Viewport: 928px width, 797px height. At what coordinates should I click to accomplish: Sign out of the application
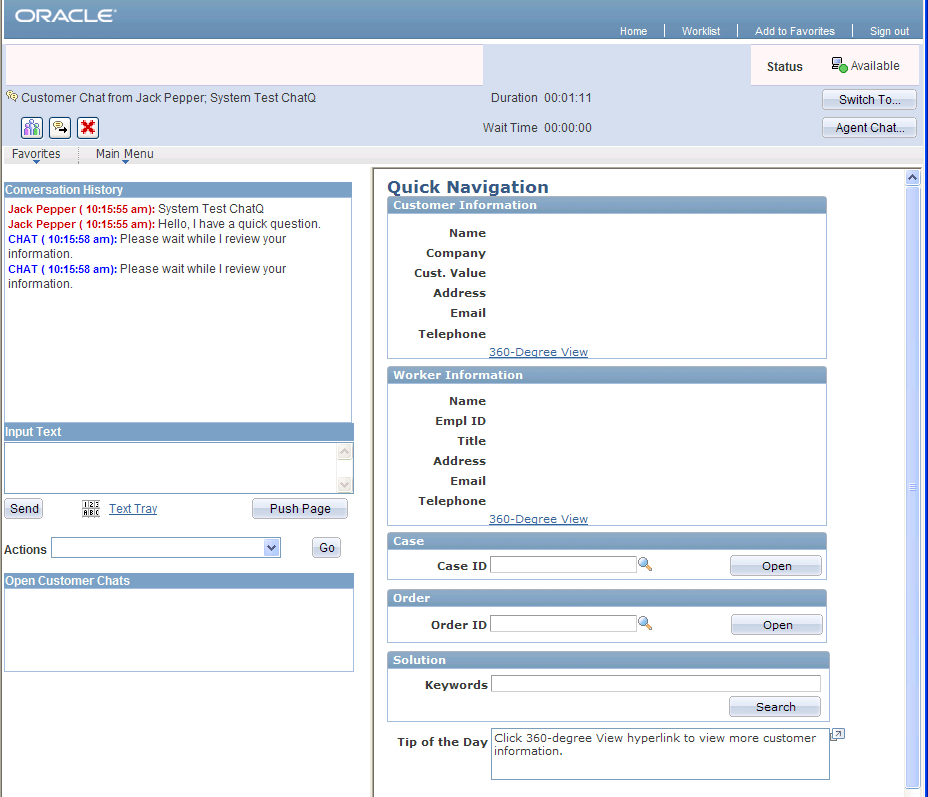889,31
